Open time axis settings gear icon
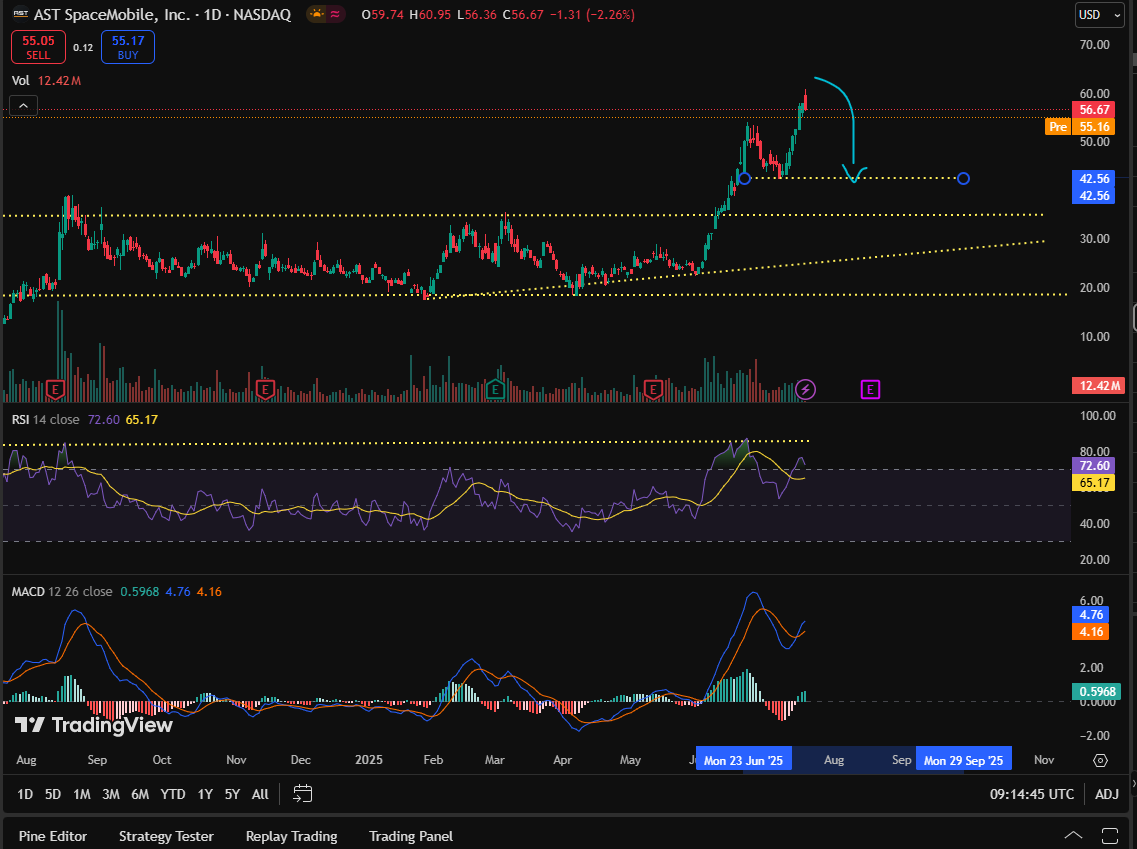Image resolution: width=1137 pixels, height=849 pixels. click(x=1101, y=760)
